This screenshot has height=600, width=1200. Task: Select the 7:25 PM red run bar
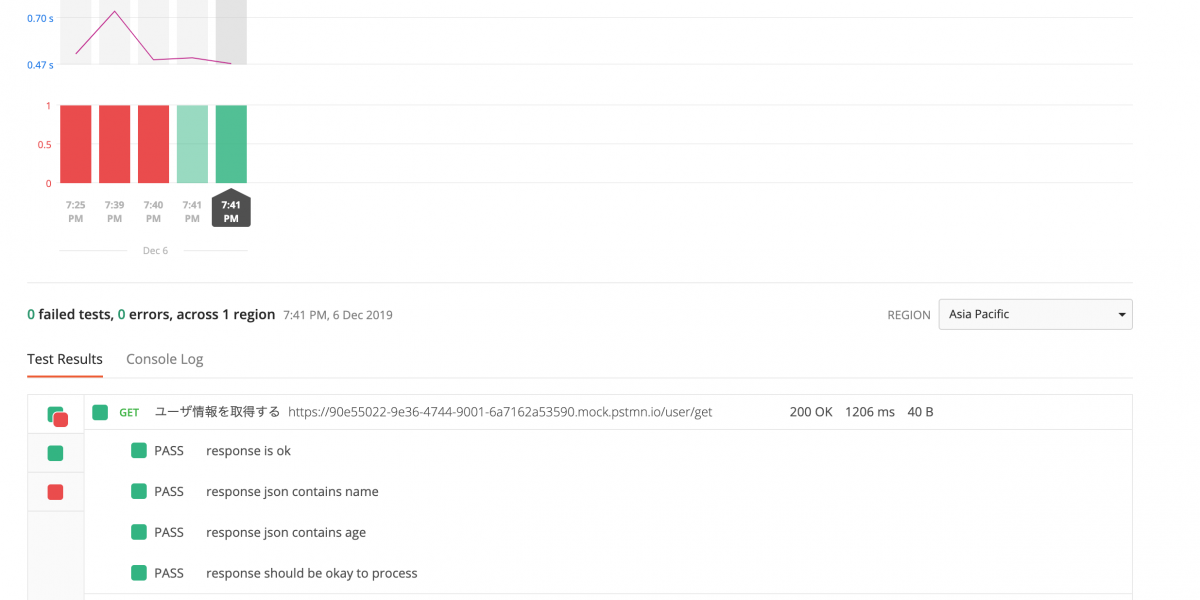click(x=76, y=144)
